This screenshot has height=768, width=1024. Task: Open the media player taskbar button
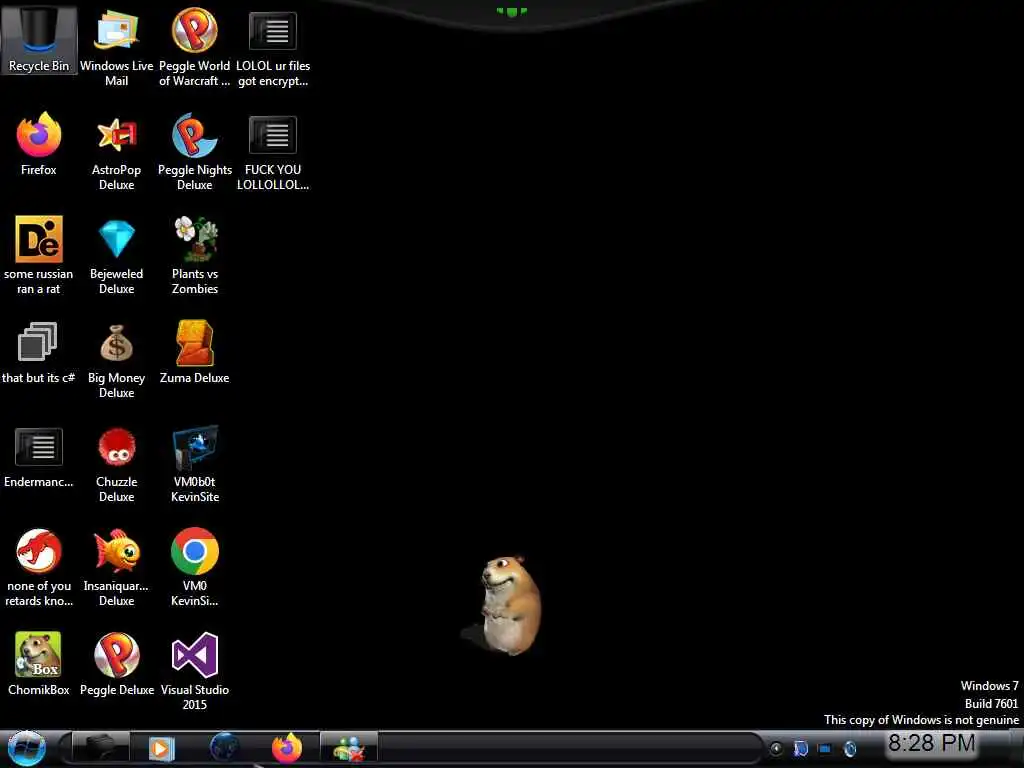point(161,748)
